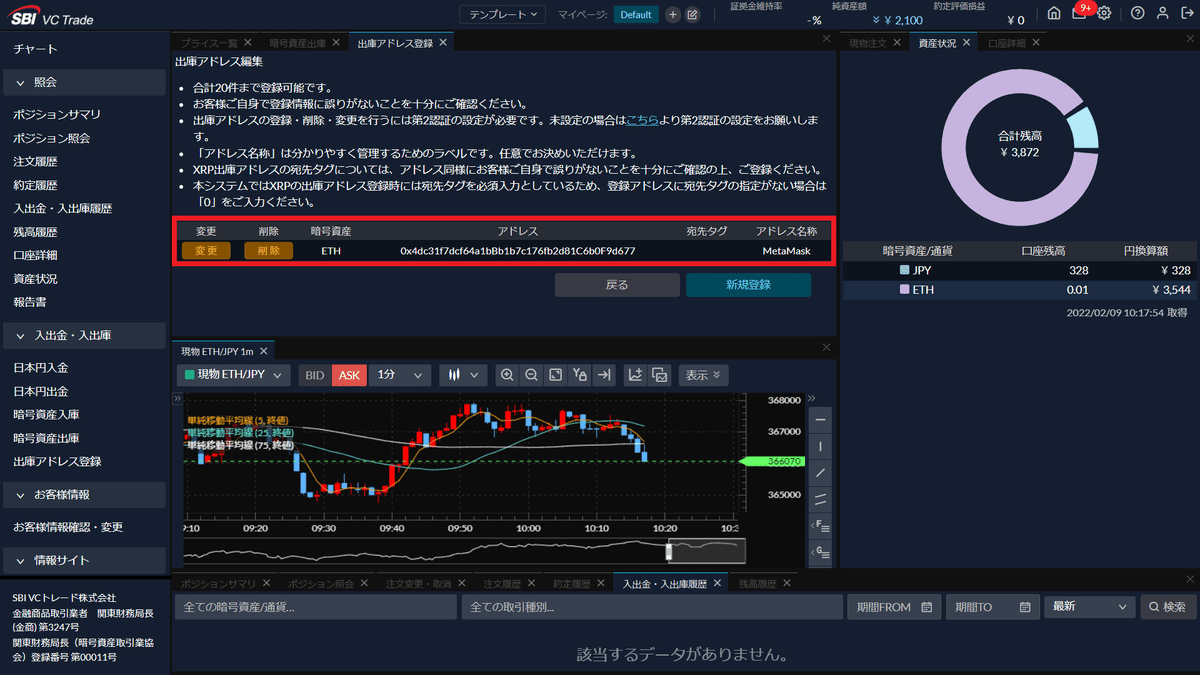This screenshot has width=1200, height=675.
Task: Jump chart to latest candle
Action: (603, 375)
